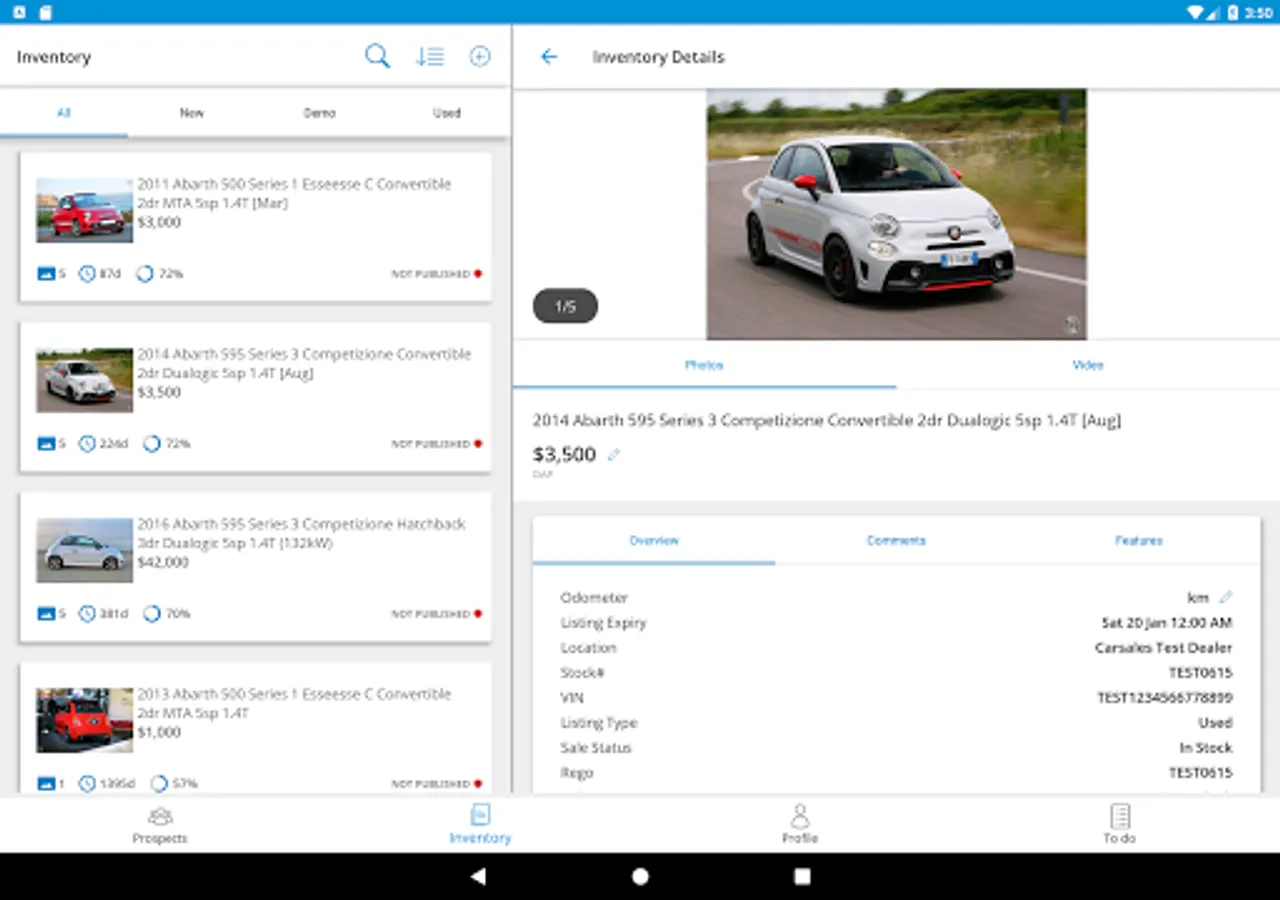Select 2016 Abarth 595 Hatchback listing title

coord(301,534)
